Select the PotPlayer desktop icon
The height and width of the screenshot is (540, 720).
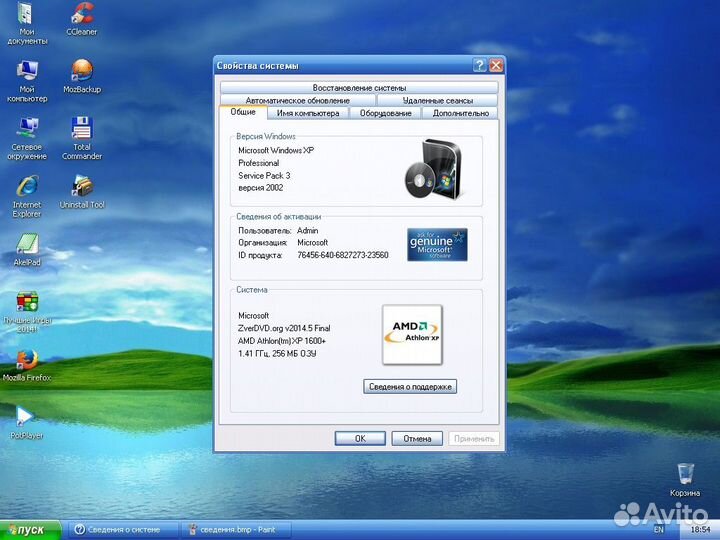[26, 423]
